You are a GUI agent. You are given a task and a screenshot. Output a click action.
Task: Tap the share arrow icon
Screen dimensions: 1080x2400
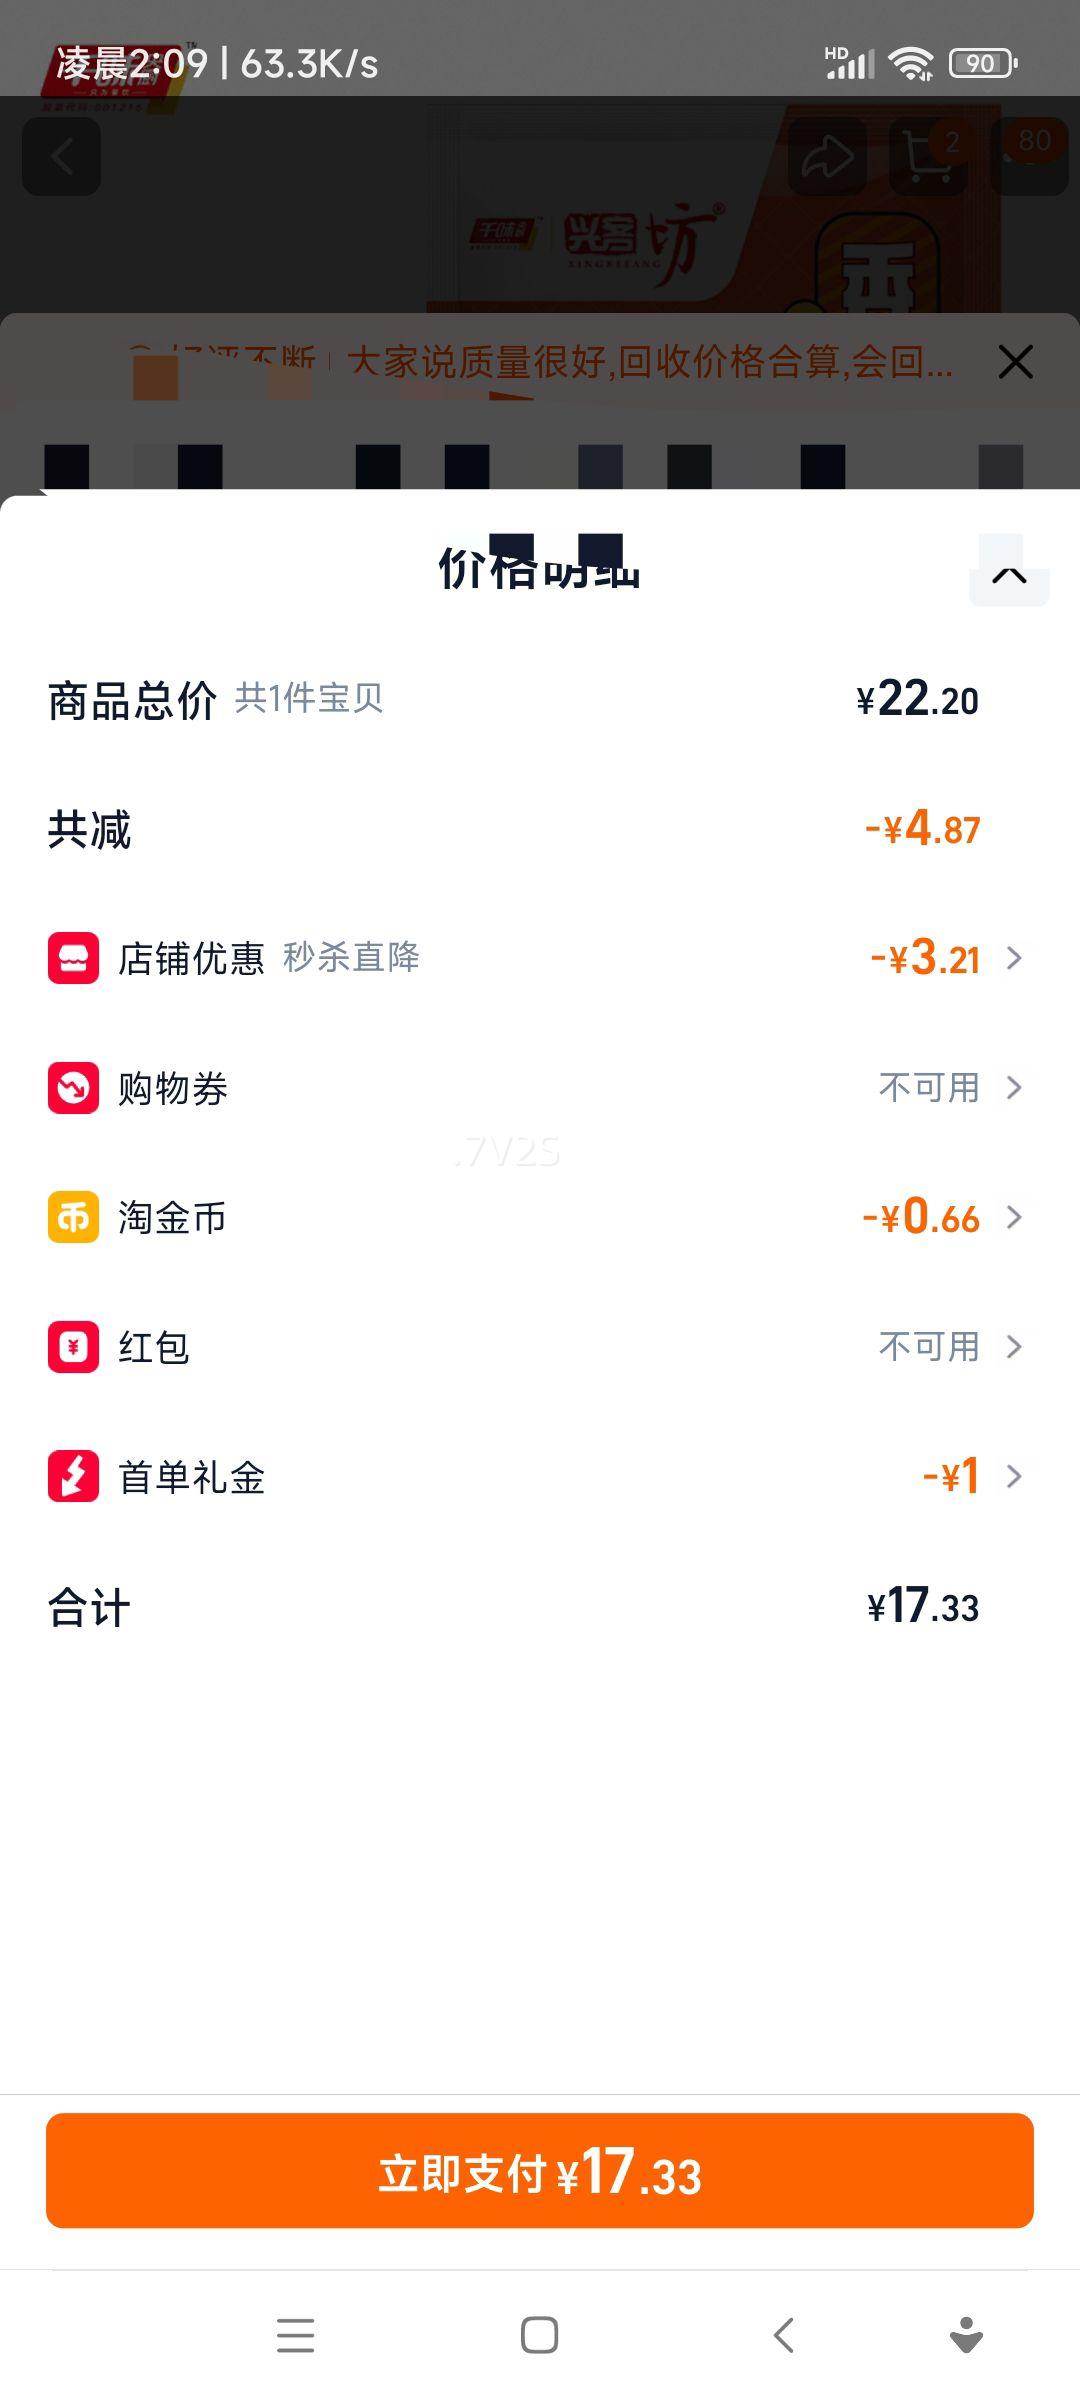[x=827, y=157]
